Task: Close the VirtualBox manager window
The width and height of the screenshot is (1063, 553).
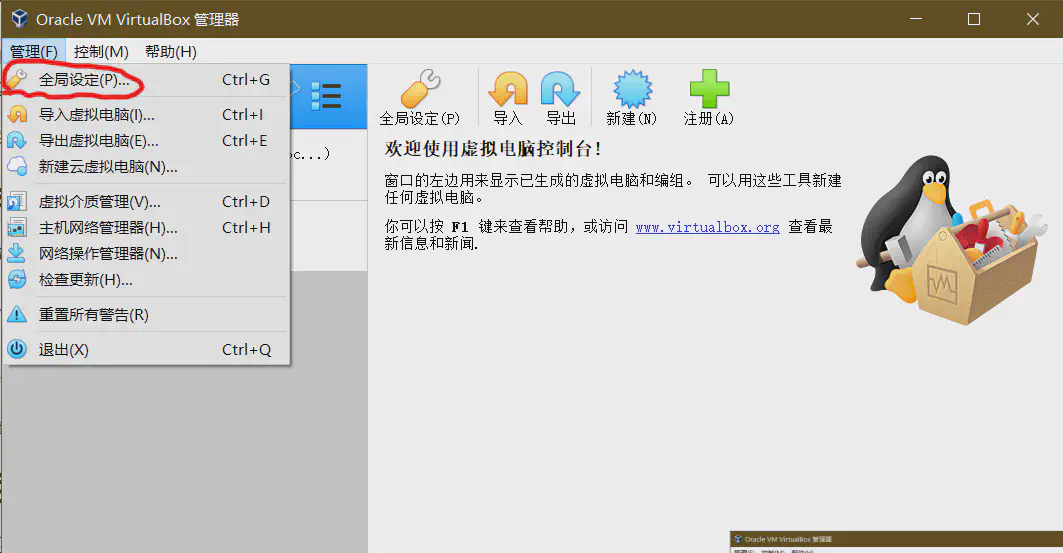Action: tap(1032, 19)
